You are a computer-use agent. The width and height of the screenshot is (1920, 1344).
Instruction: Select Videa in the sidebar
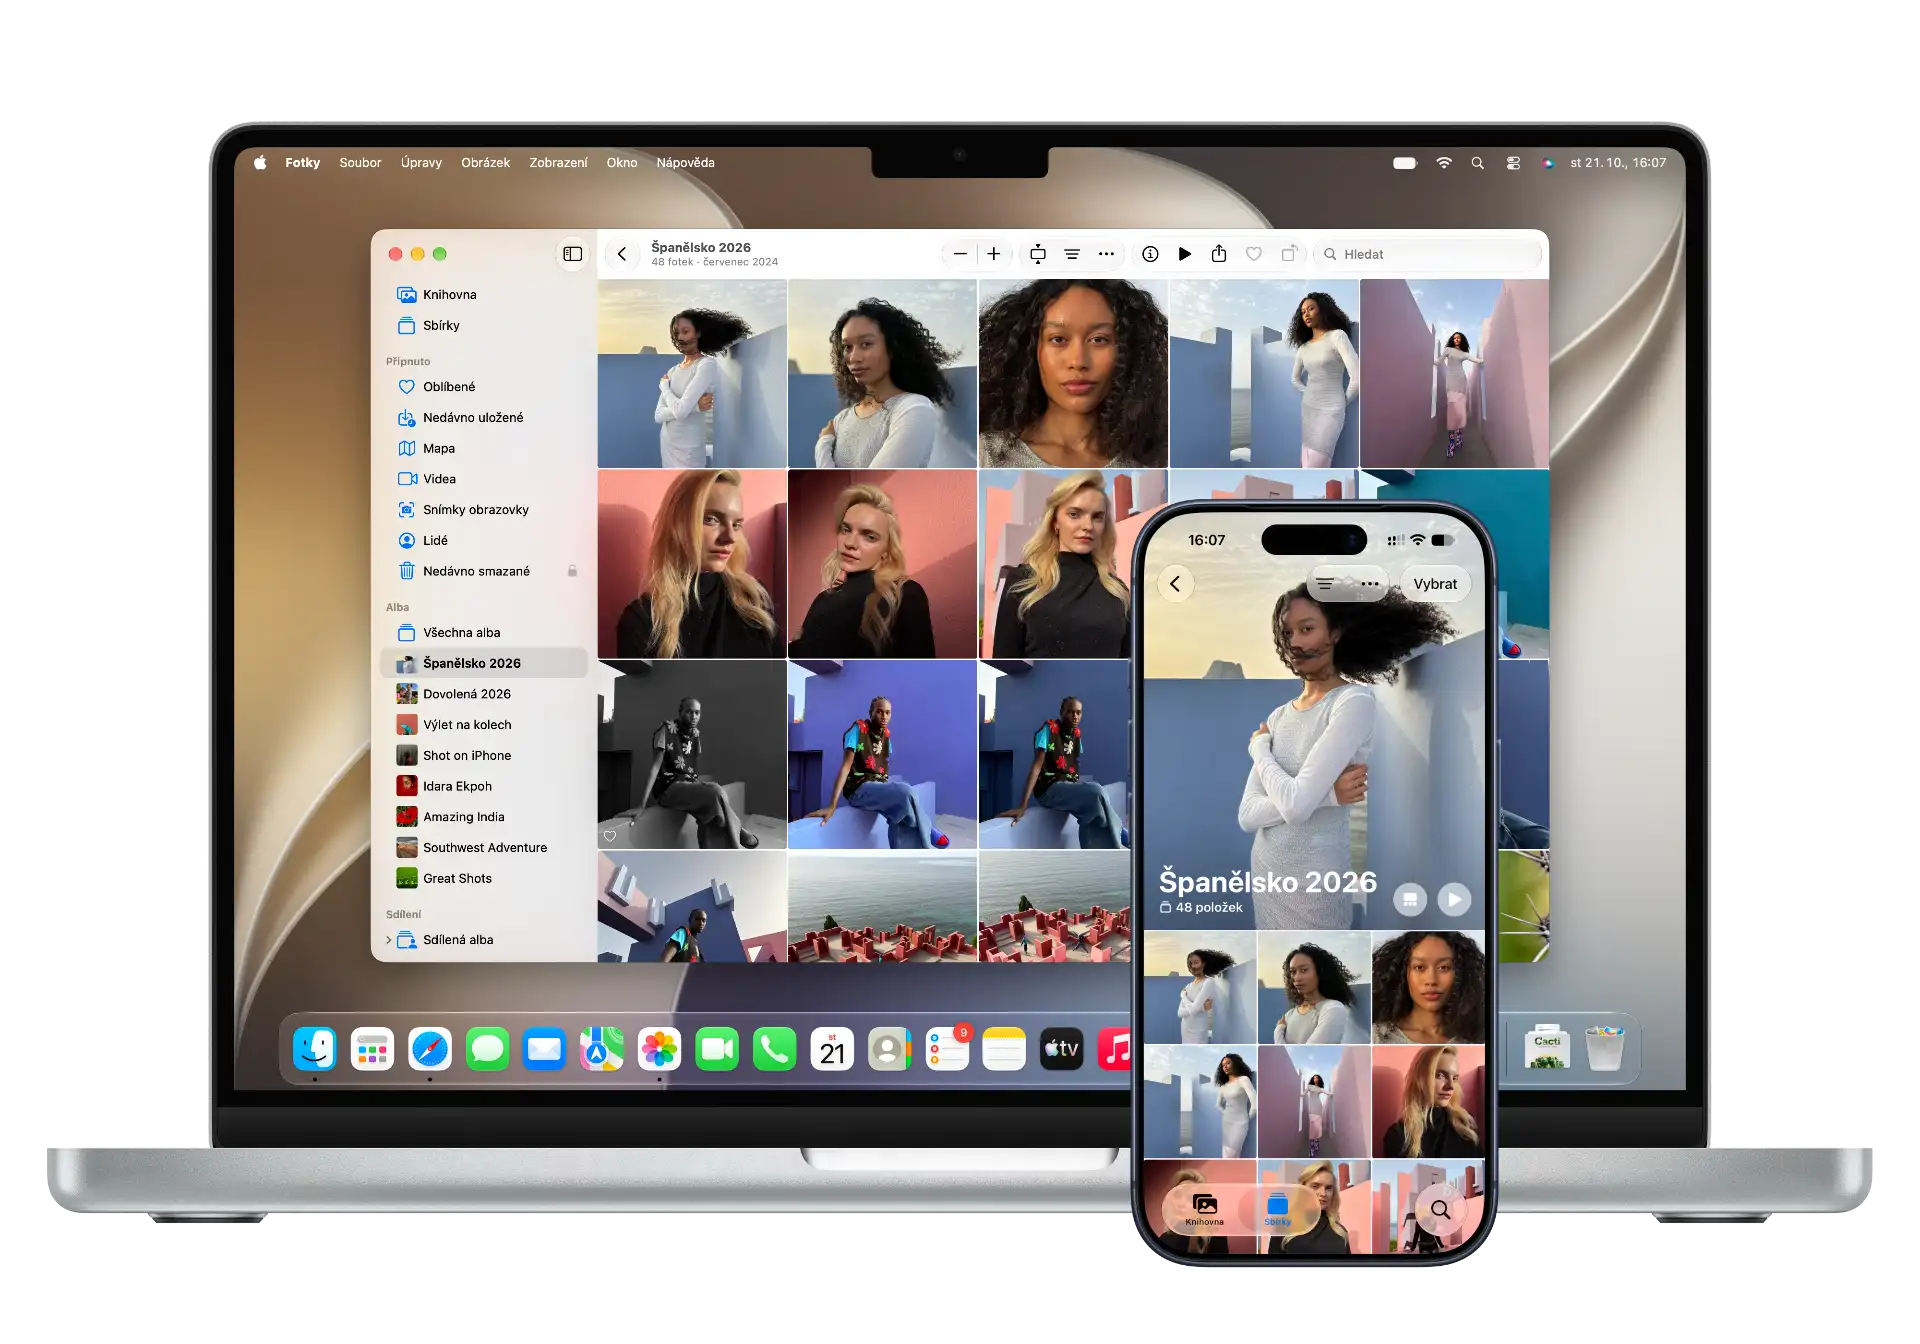point(484,479)
